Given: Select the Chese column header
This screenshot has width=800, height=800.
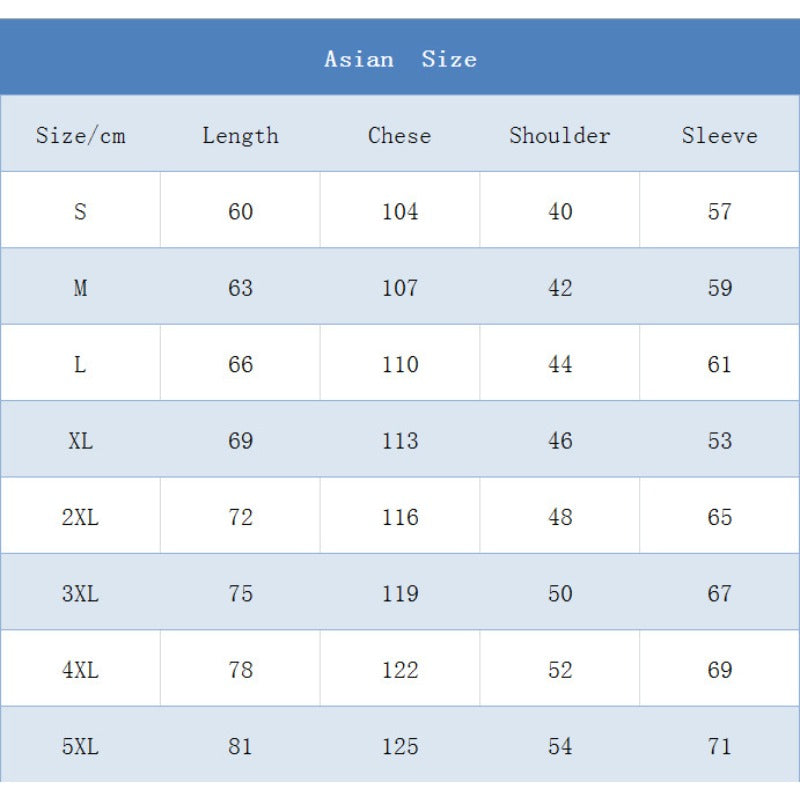Looking at the screenshot, I should 400,135.
